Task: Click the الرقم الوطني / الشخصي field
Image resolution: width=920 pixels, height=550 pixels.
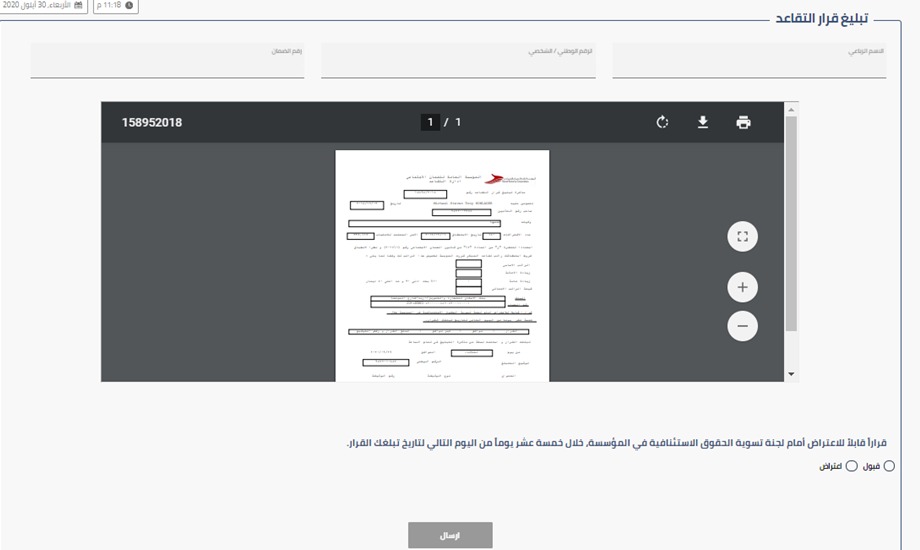Action: pyautogui.click(x=458, y=64)
